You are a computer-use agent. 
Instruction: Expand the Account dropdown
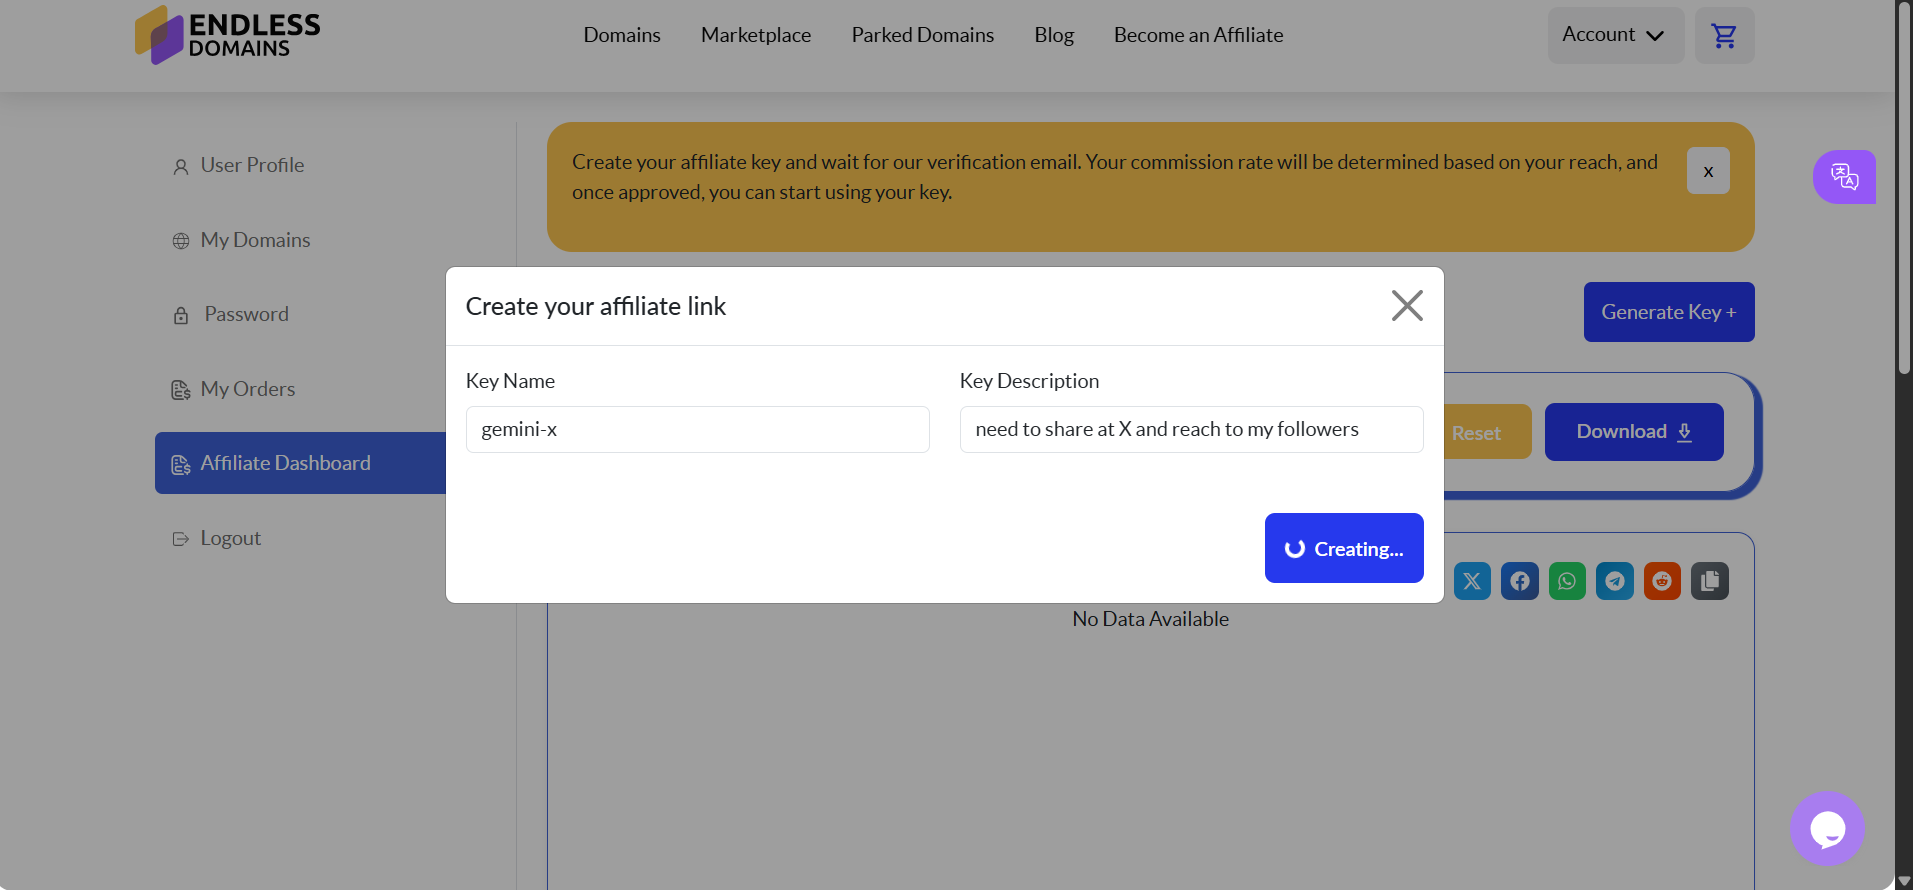coord(1615,35)
